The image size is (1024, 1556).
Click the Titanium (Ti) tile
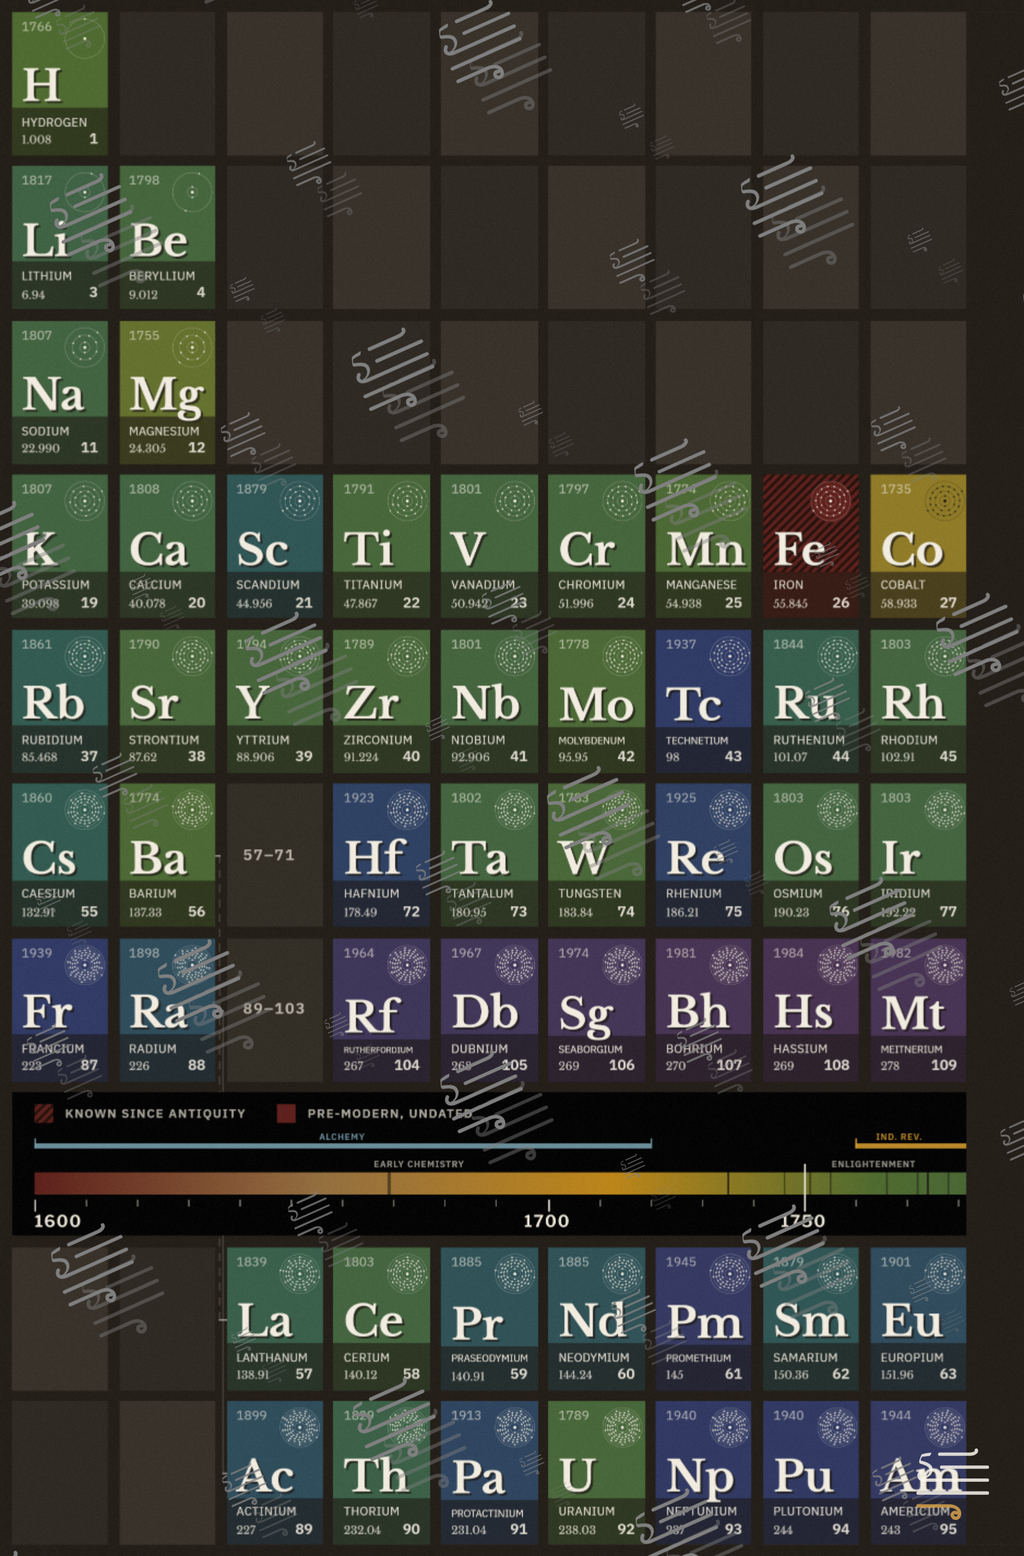381,546
